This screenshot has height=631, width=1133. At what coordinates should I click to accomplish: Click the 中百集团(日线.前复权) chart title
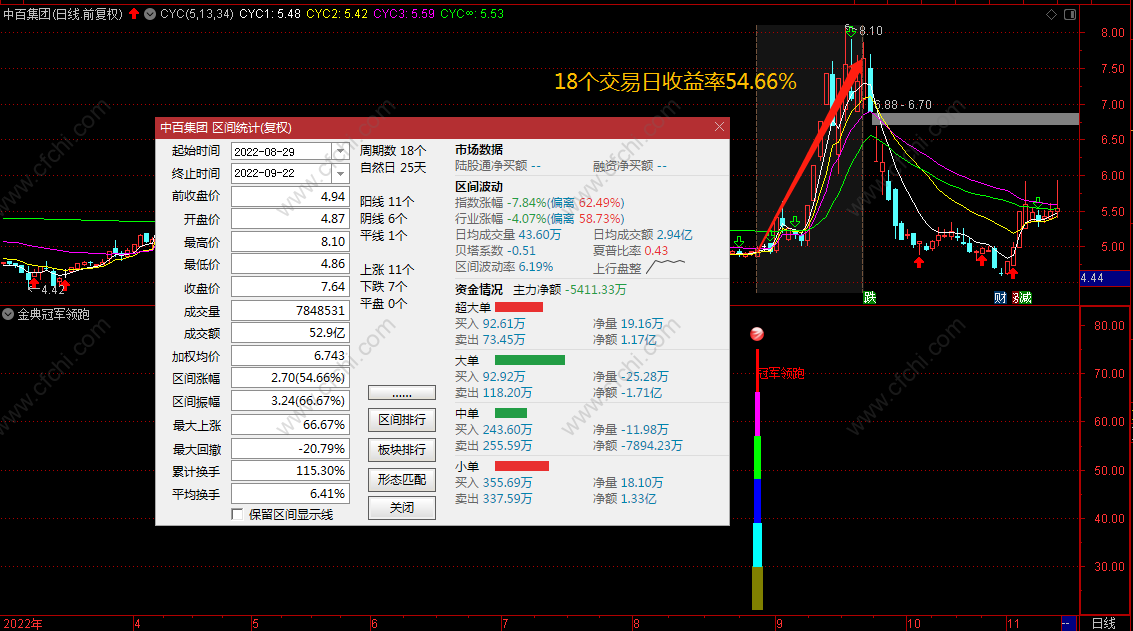coord(63,14)
